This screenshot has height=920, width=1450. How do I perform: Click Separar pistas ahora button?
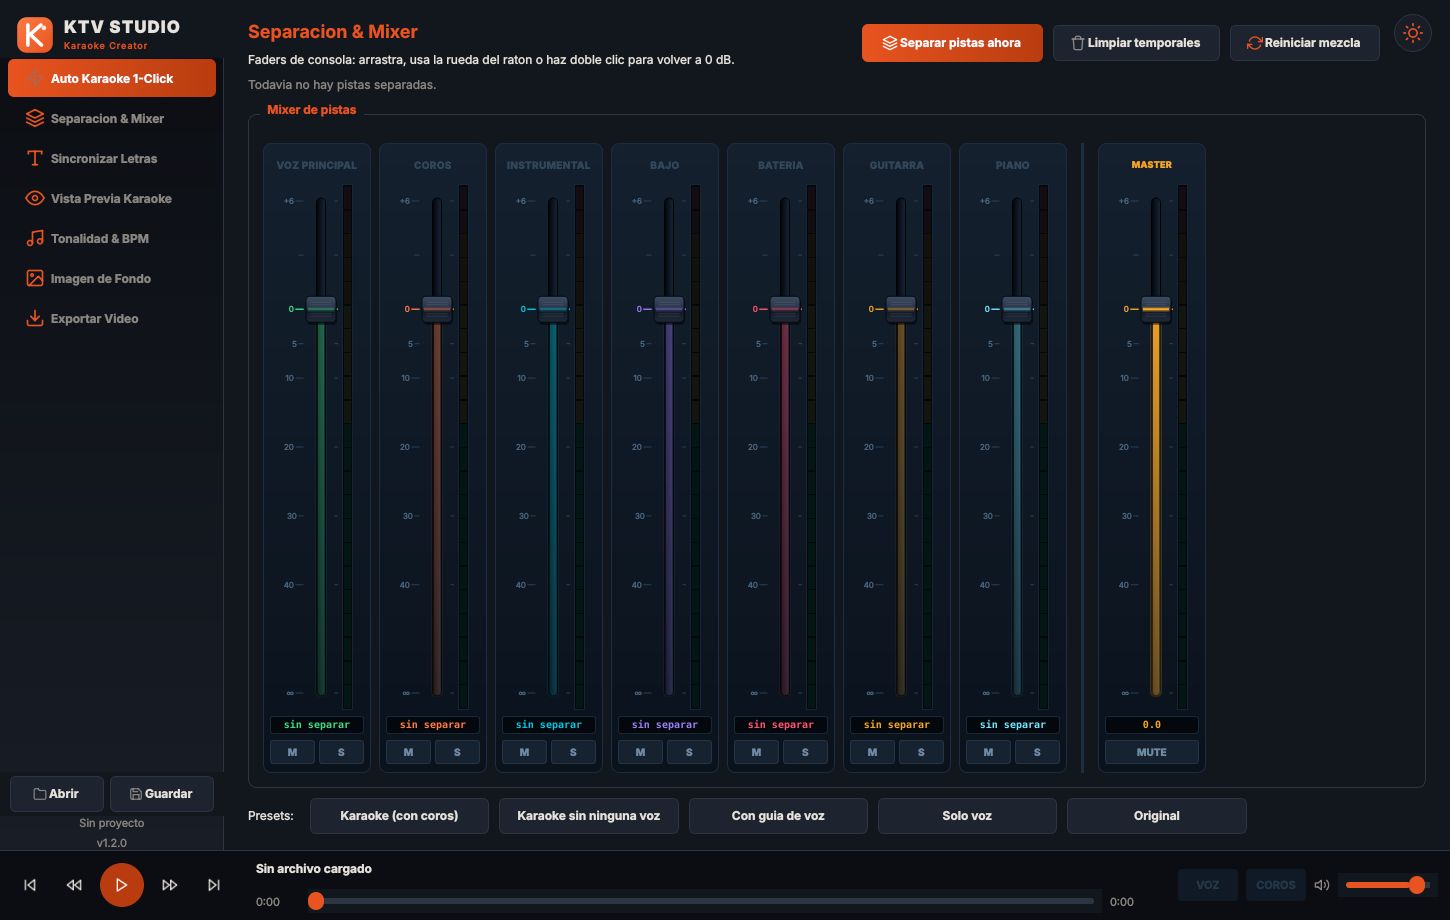[952, 43]
